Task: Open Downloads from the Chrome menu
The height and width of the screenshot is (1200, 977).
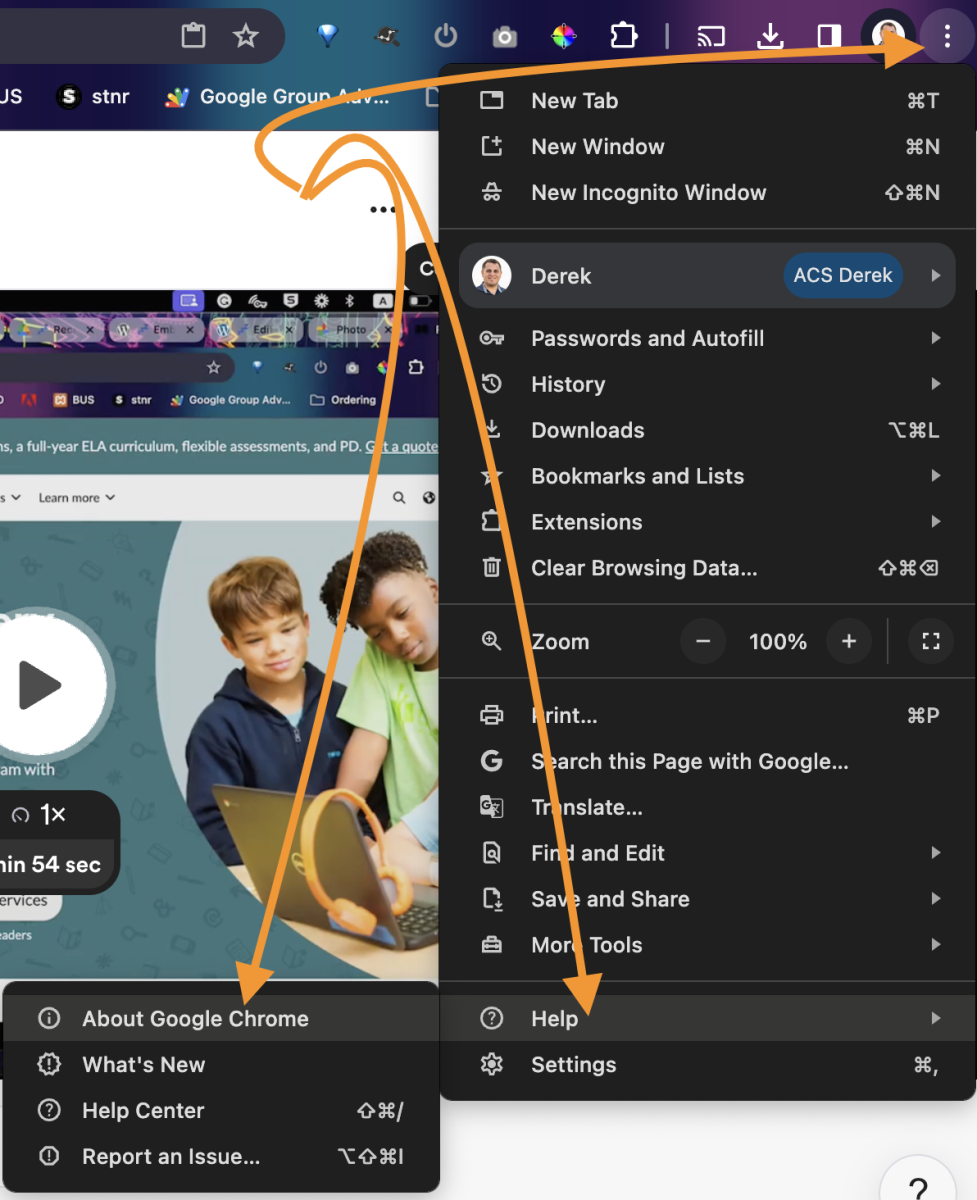Action: (x=708, y=430)
